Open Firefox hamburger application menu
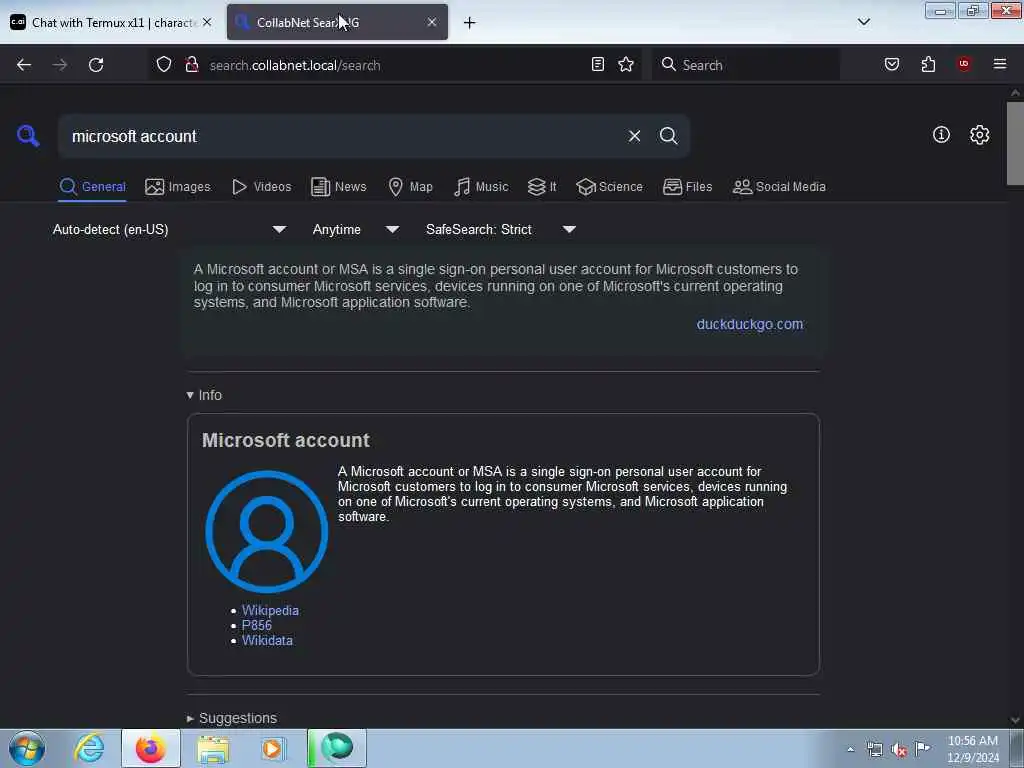This screenshot has height=768, width=1024. (x=1000, y=64)
